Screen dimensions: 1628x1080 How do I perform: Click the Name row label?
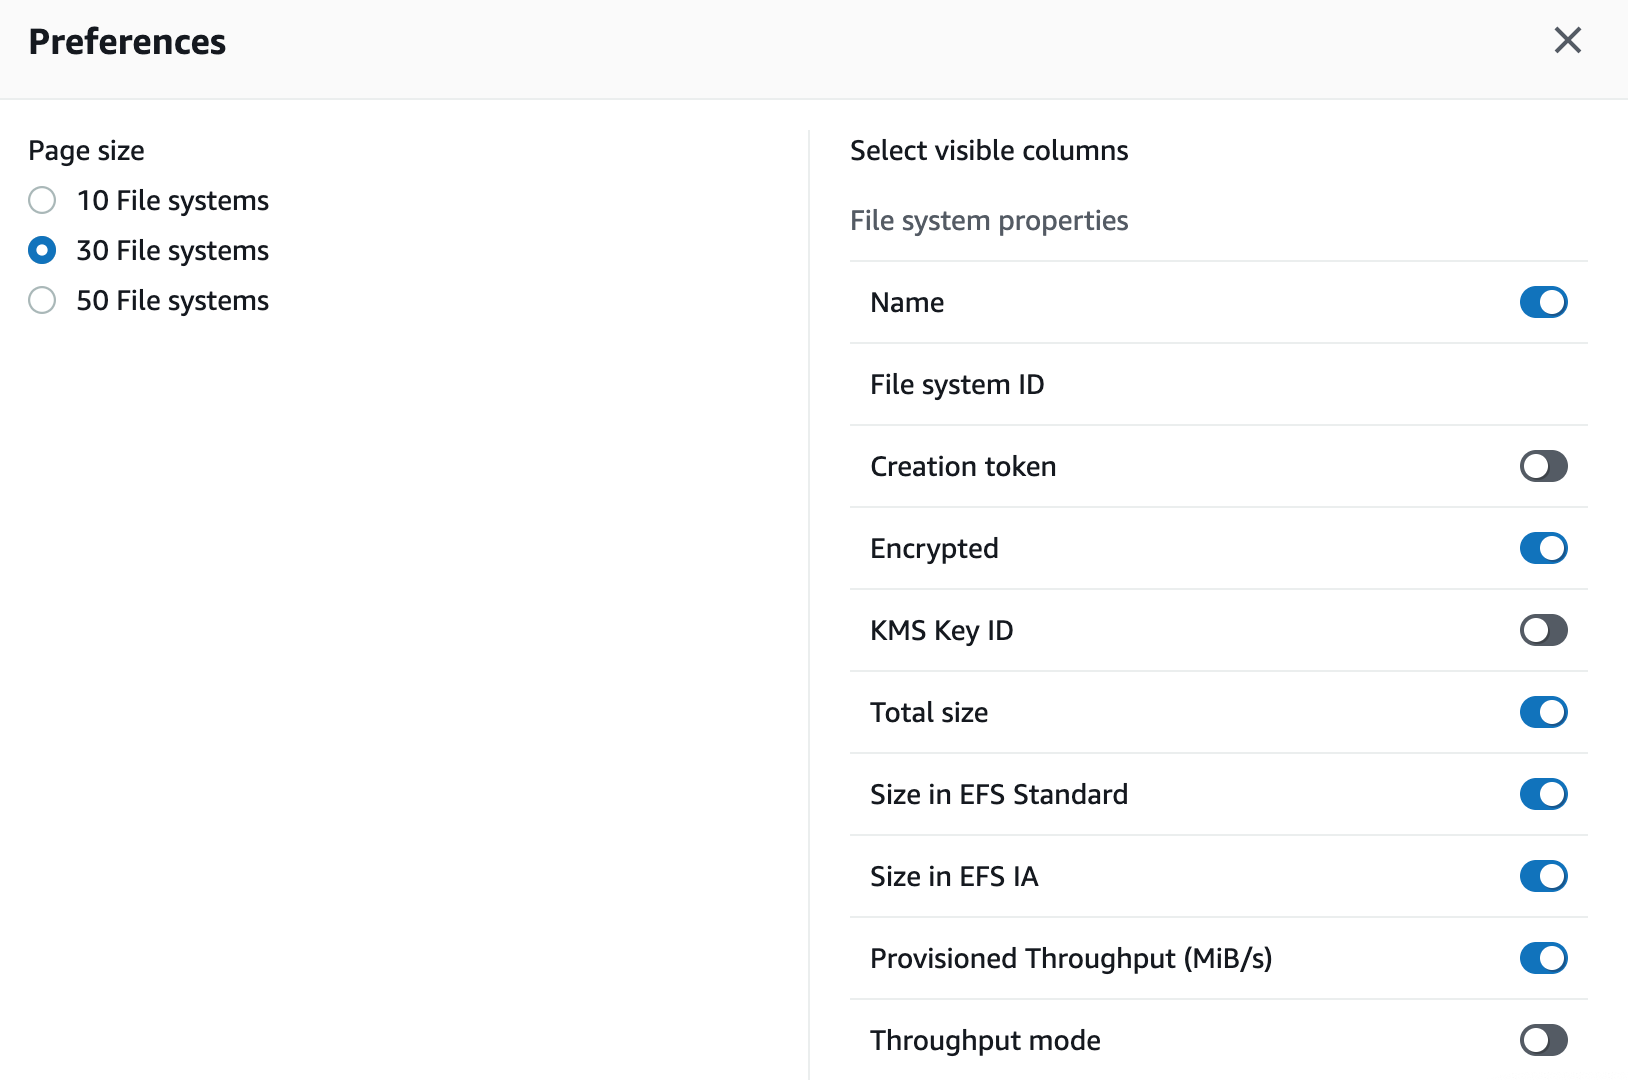click(906, 302)
